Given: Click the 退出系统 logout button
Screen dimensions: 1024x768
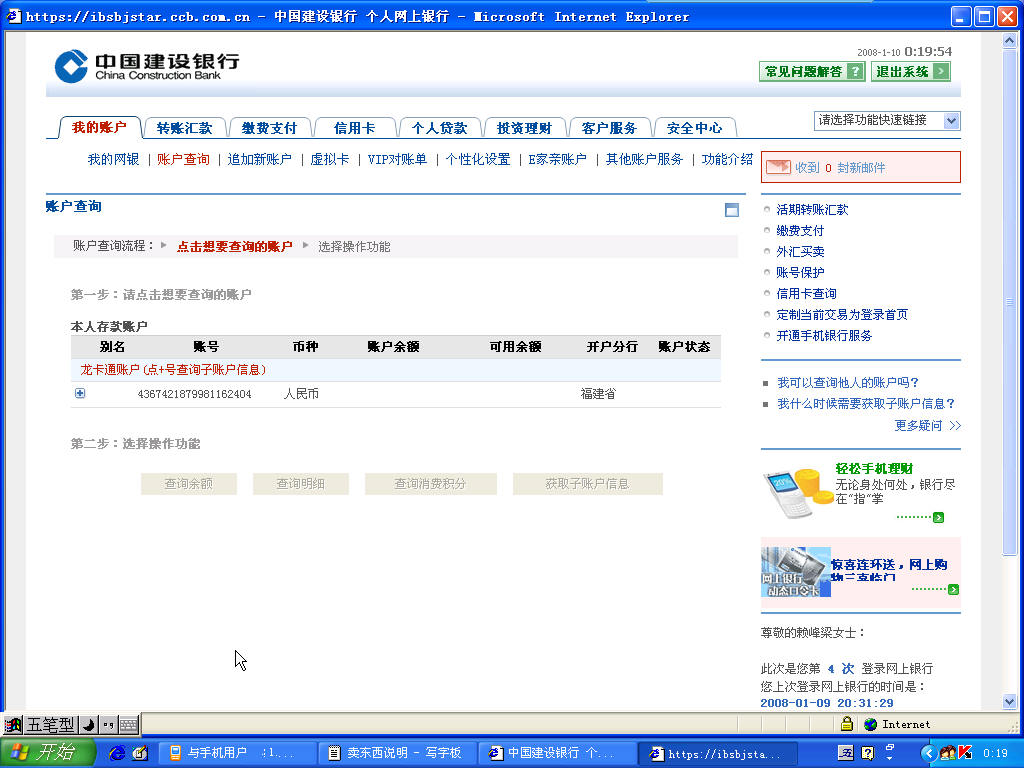Looking at the screenshot, I should (910, 72).
